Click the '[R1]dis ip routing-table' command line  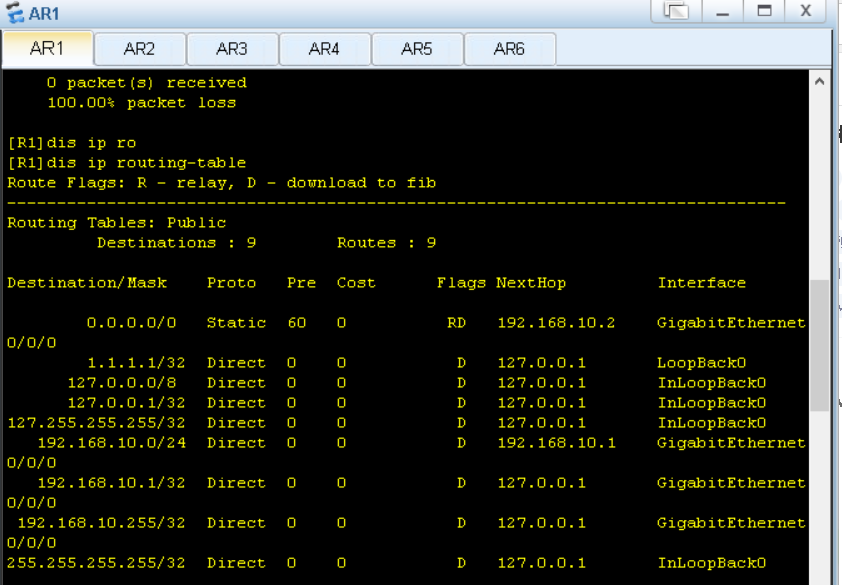tap(127, 163)
